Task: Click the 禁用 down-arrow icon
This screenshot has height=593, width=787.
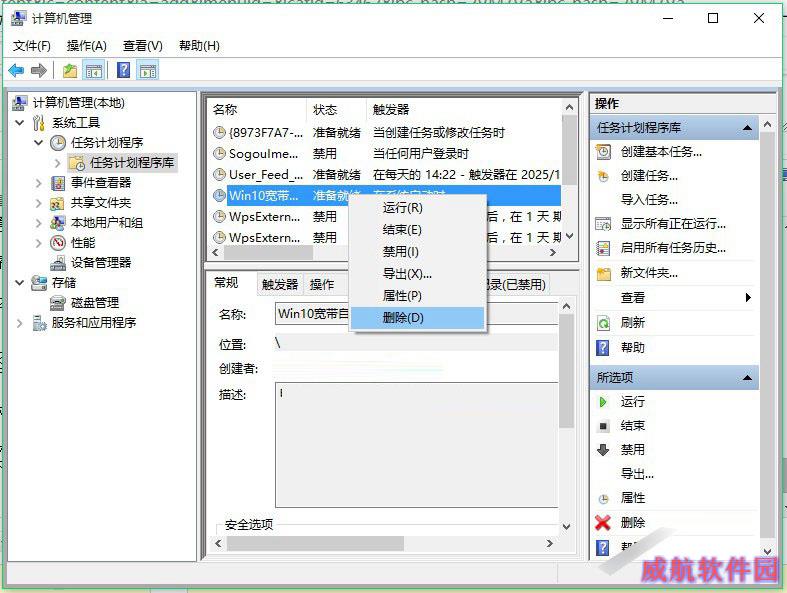Action: click(603, 450)
